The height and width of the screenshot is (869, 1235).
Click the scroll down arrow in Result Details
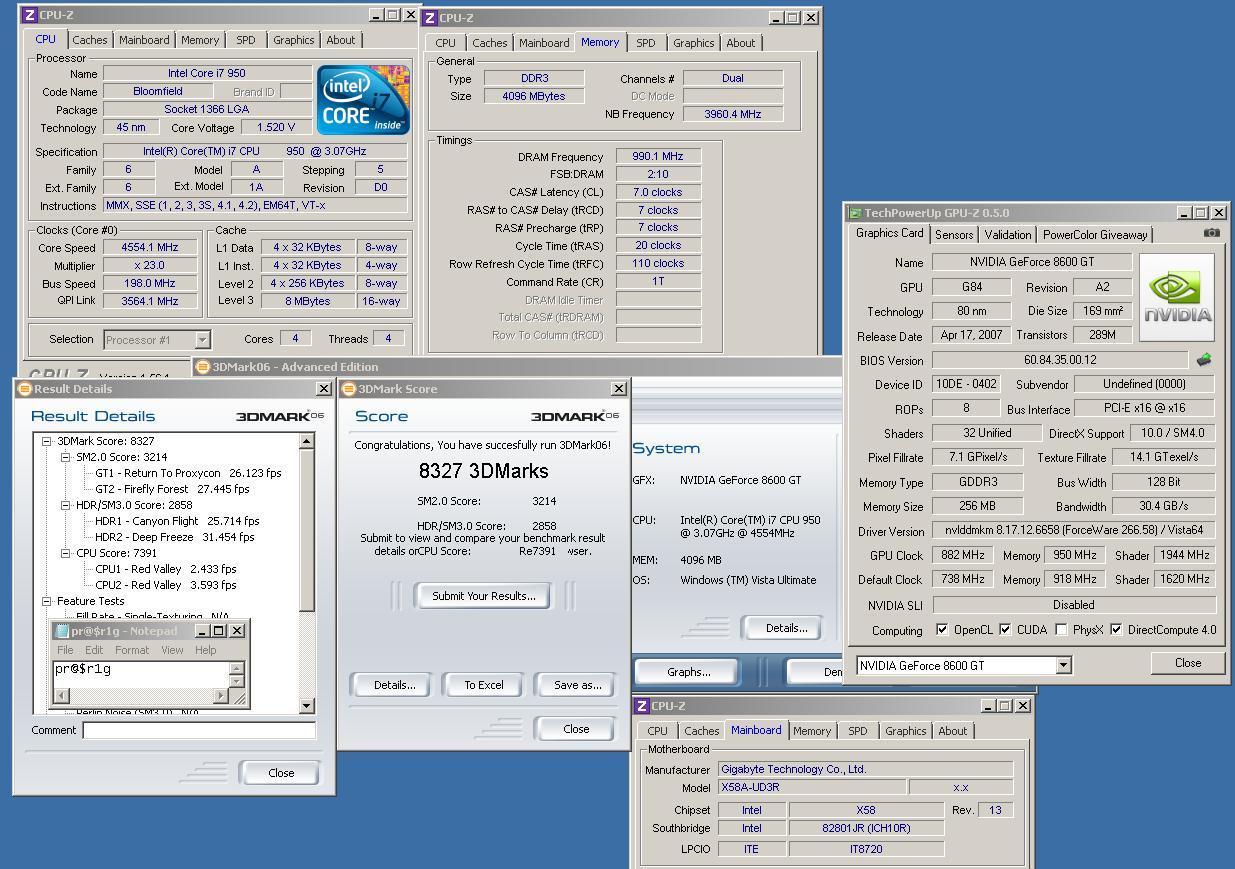click(307, 706)
